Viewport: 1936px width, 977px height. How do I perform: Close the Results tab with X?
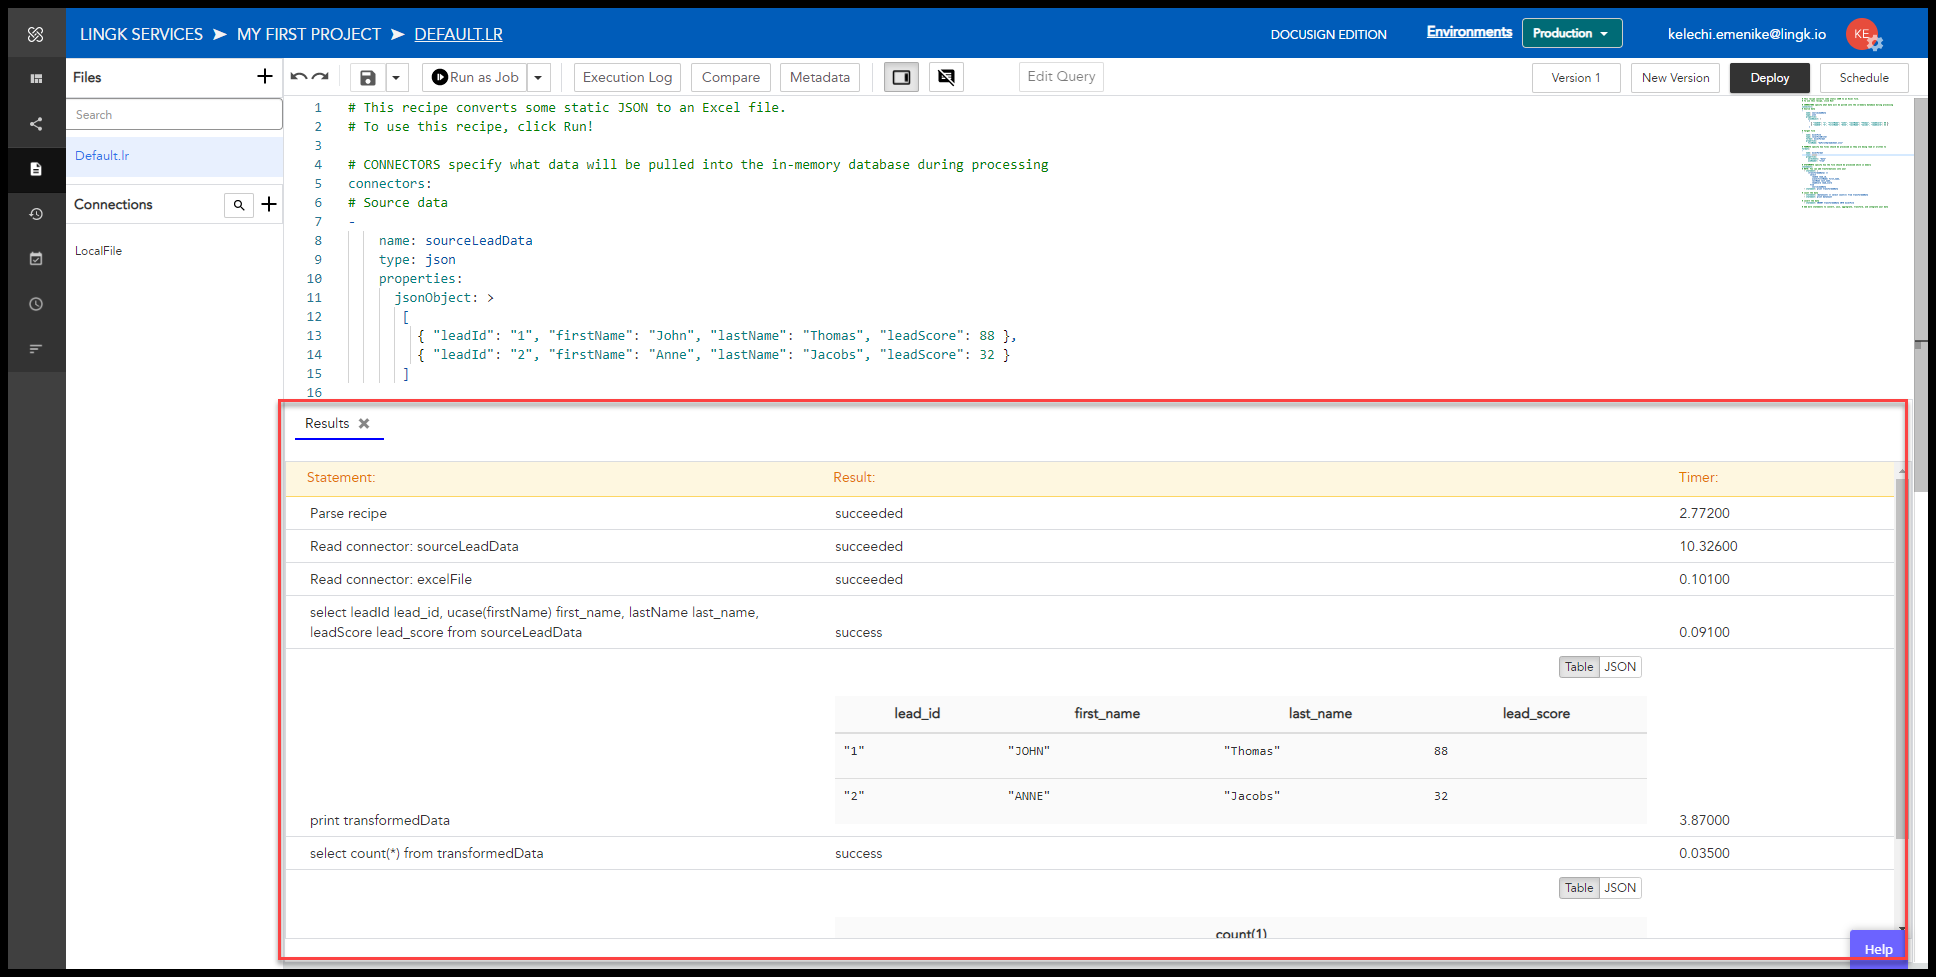tap(364, 424)
